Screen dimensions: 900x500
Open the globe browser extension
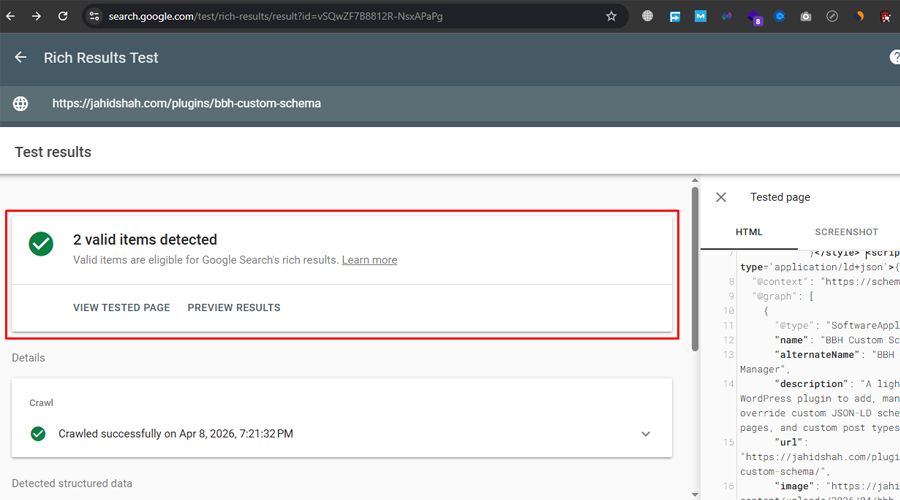click(647, 16)
